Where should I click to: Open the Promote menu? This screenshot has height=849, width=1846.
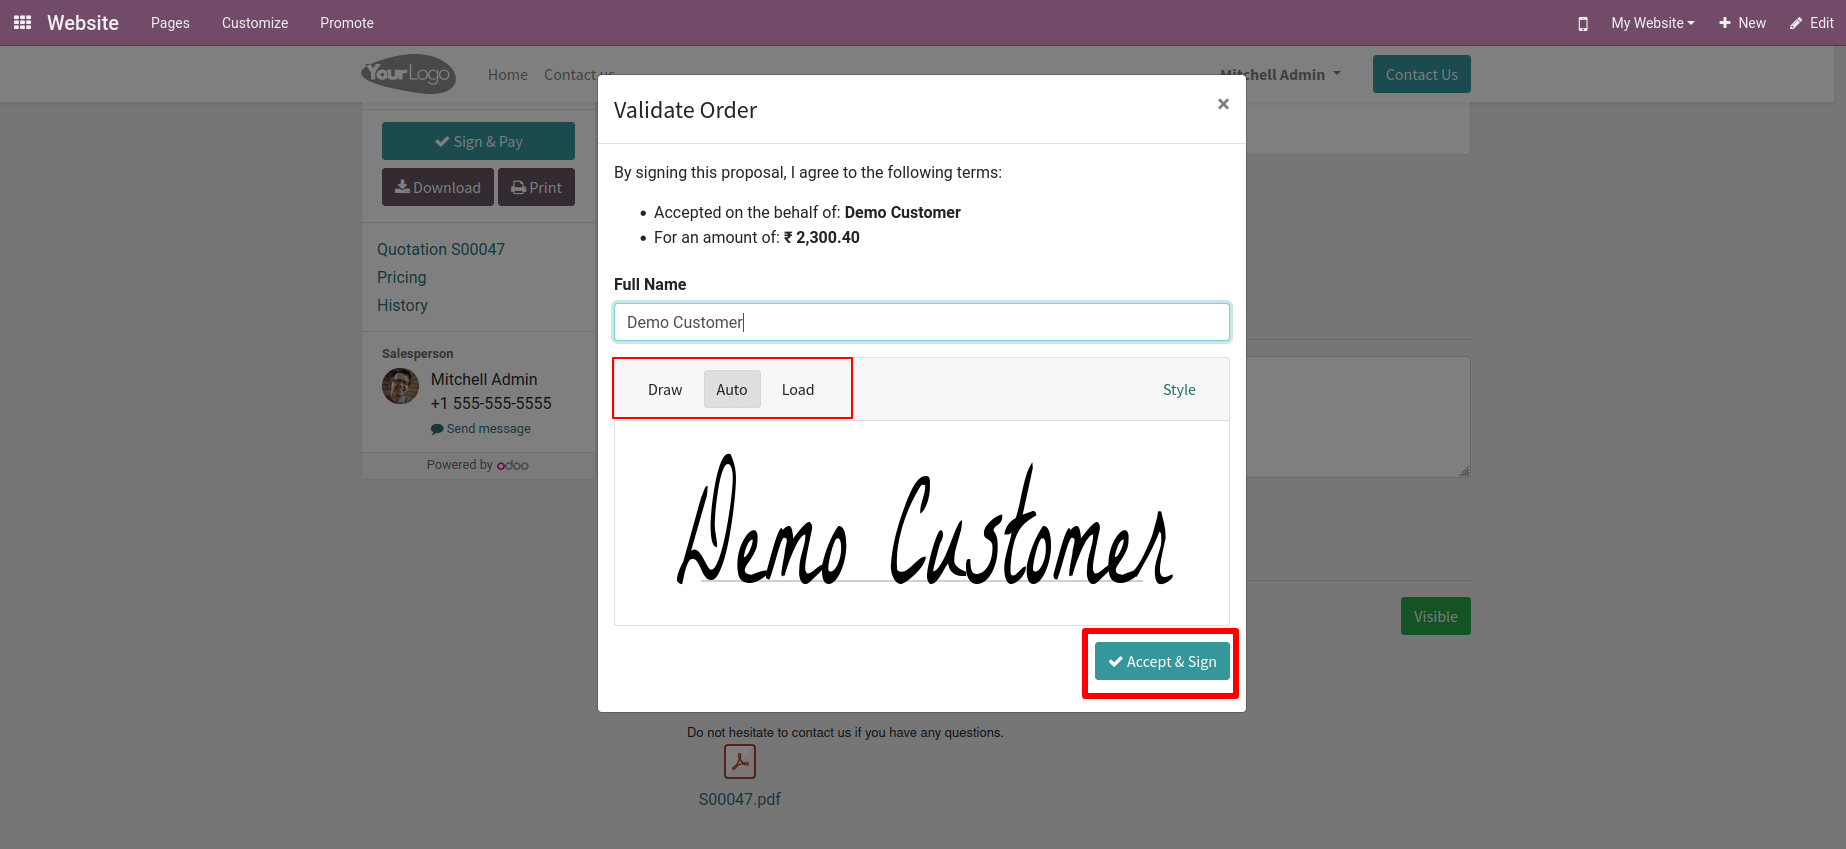click(347, 23)
